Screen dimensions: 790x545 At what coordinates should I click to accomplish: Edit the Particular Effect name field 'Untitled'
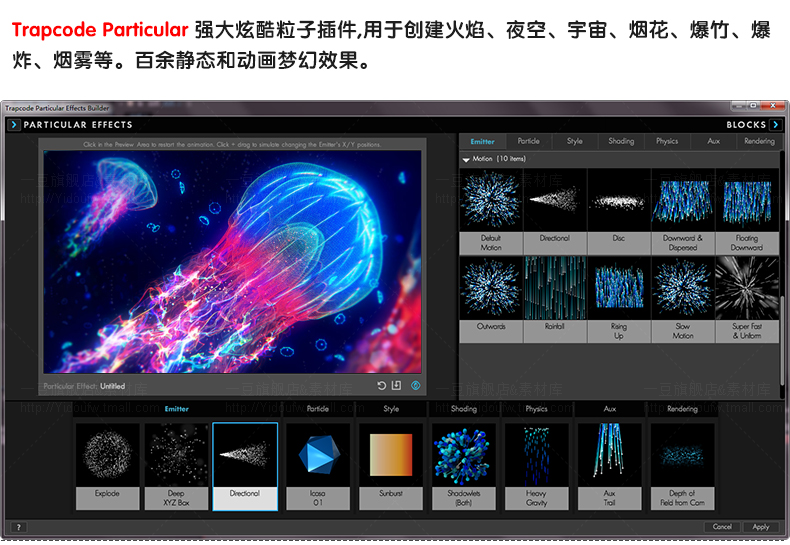point(113,386)
